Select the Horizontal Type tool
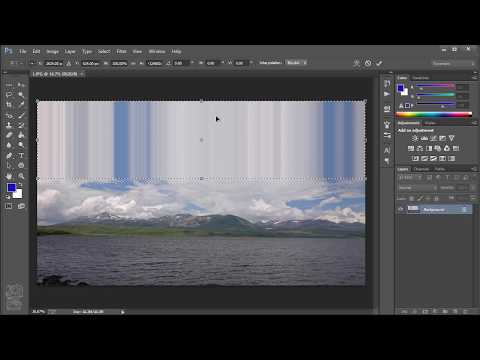The height and width of the screenshot is (360, 480). (x=21, y=156)
